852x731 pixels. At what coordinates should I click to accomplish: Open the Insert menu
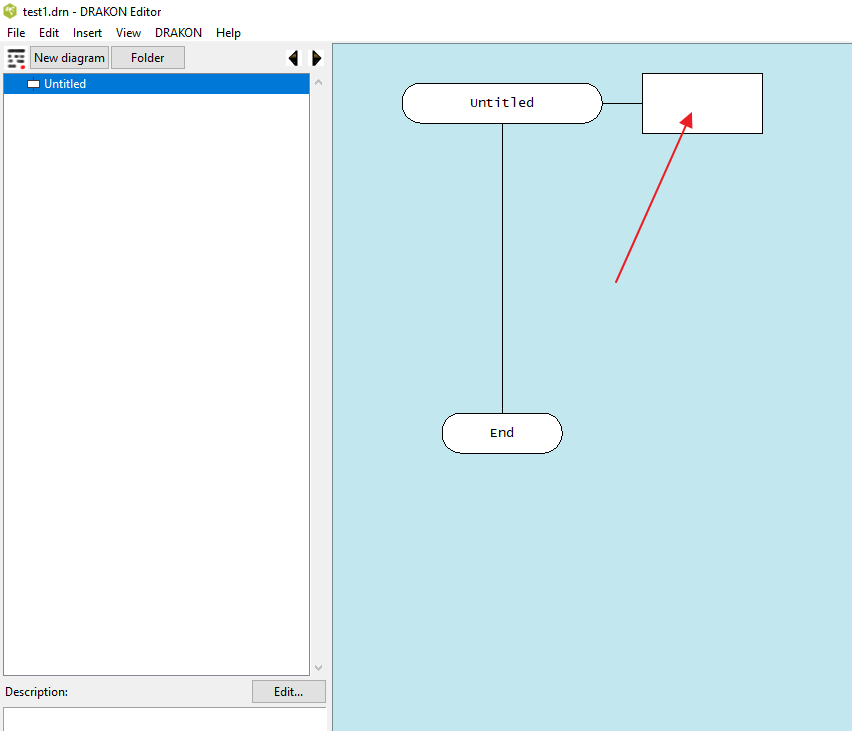[x=87, y=33]
